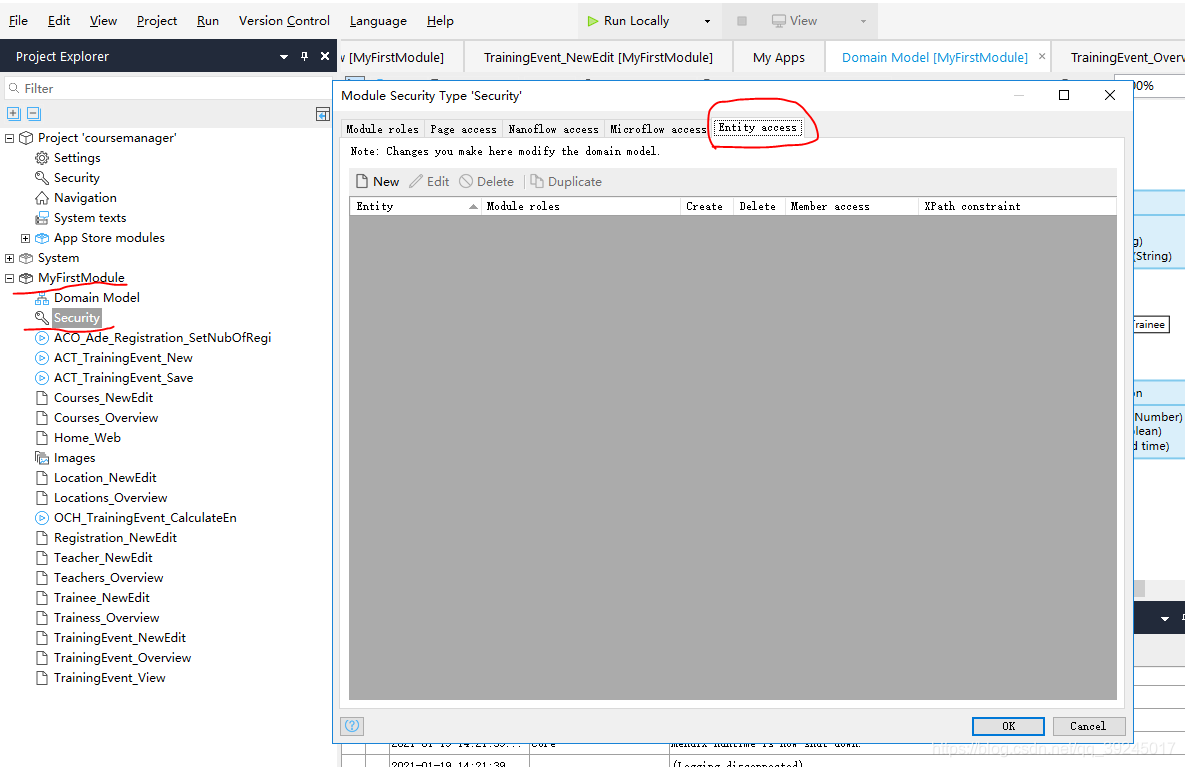Click the stop run square icon

pyautogui.click(x=741, y=21)
